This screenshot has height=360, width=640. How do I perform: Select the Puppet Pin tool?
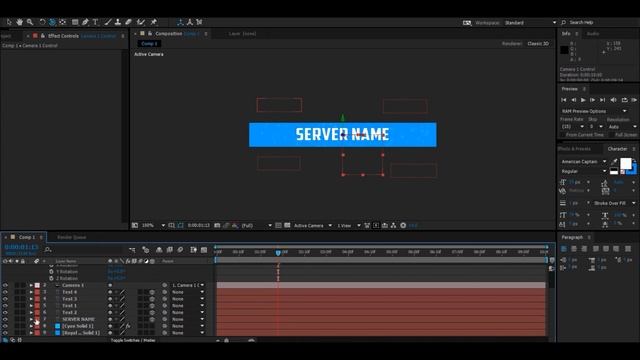click(x=153, y=22)
